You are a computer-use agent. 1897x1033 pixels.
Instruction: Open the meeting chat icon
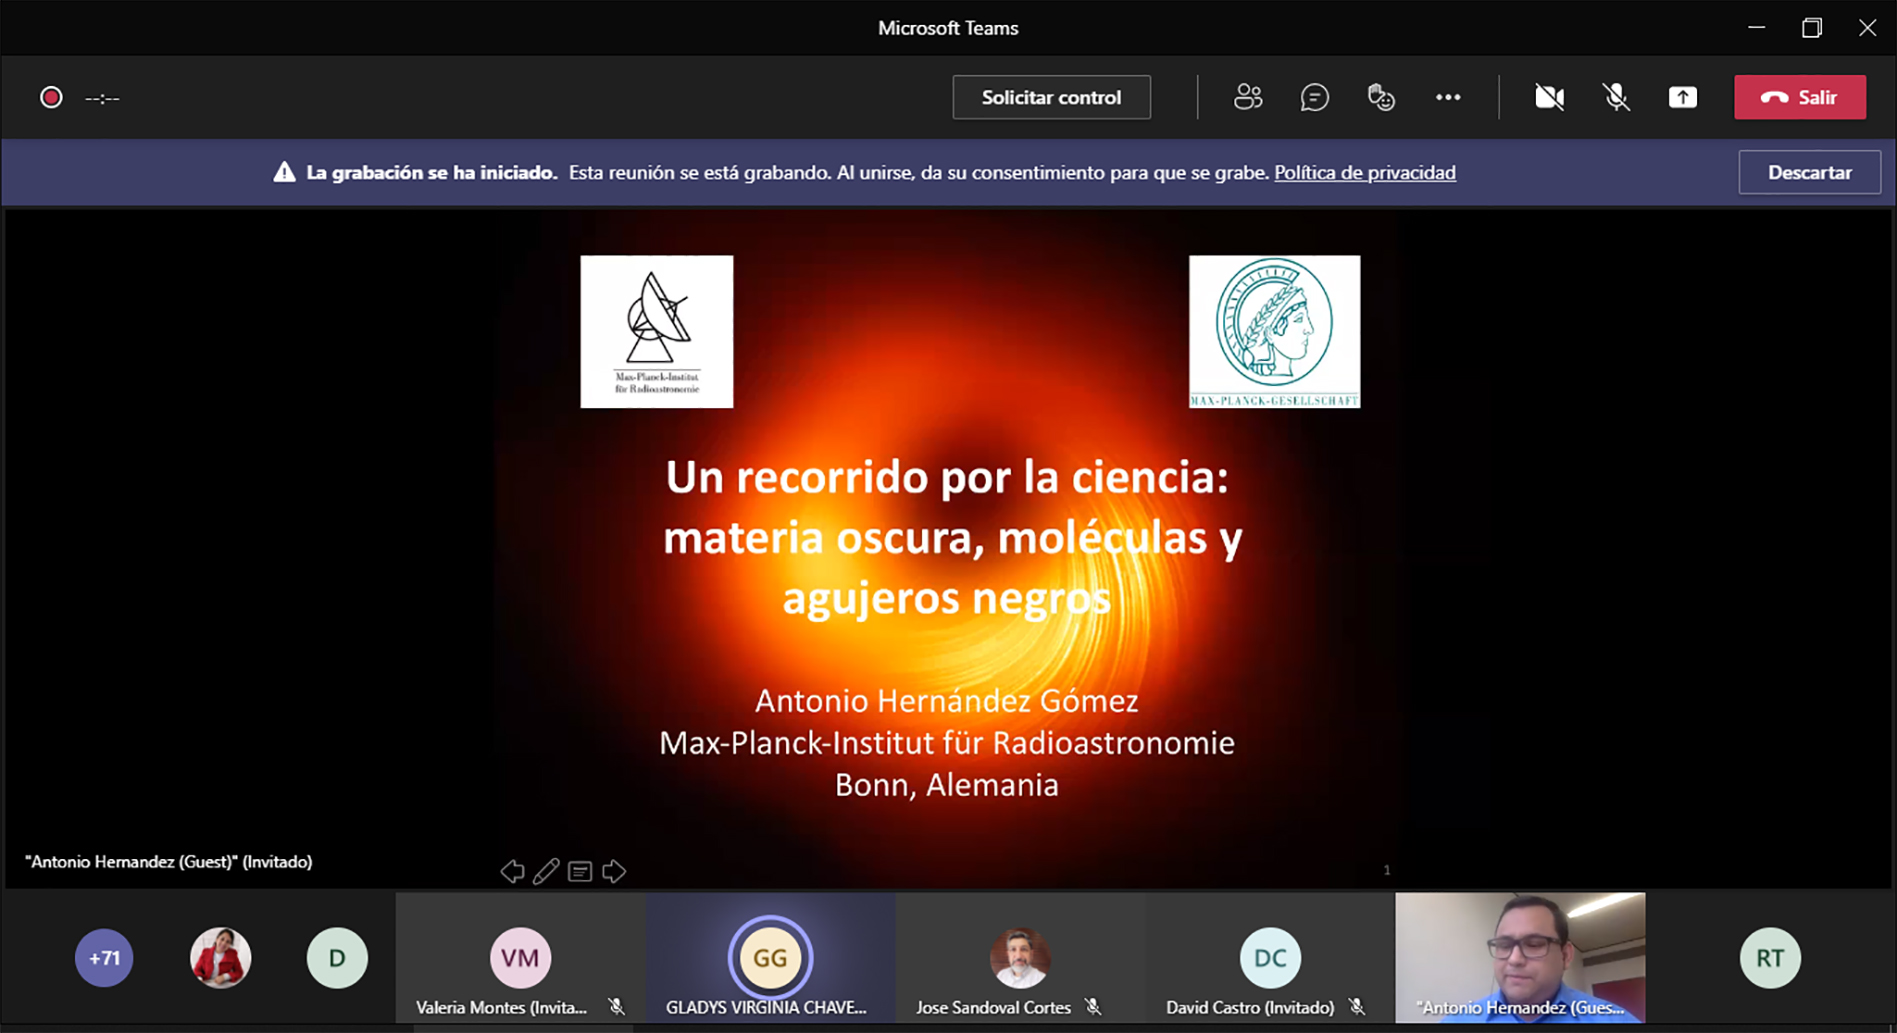pyautogui.click(x=1314, y=97)
